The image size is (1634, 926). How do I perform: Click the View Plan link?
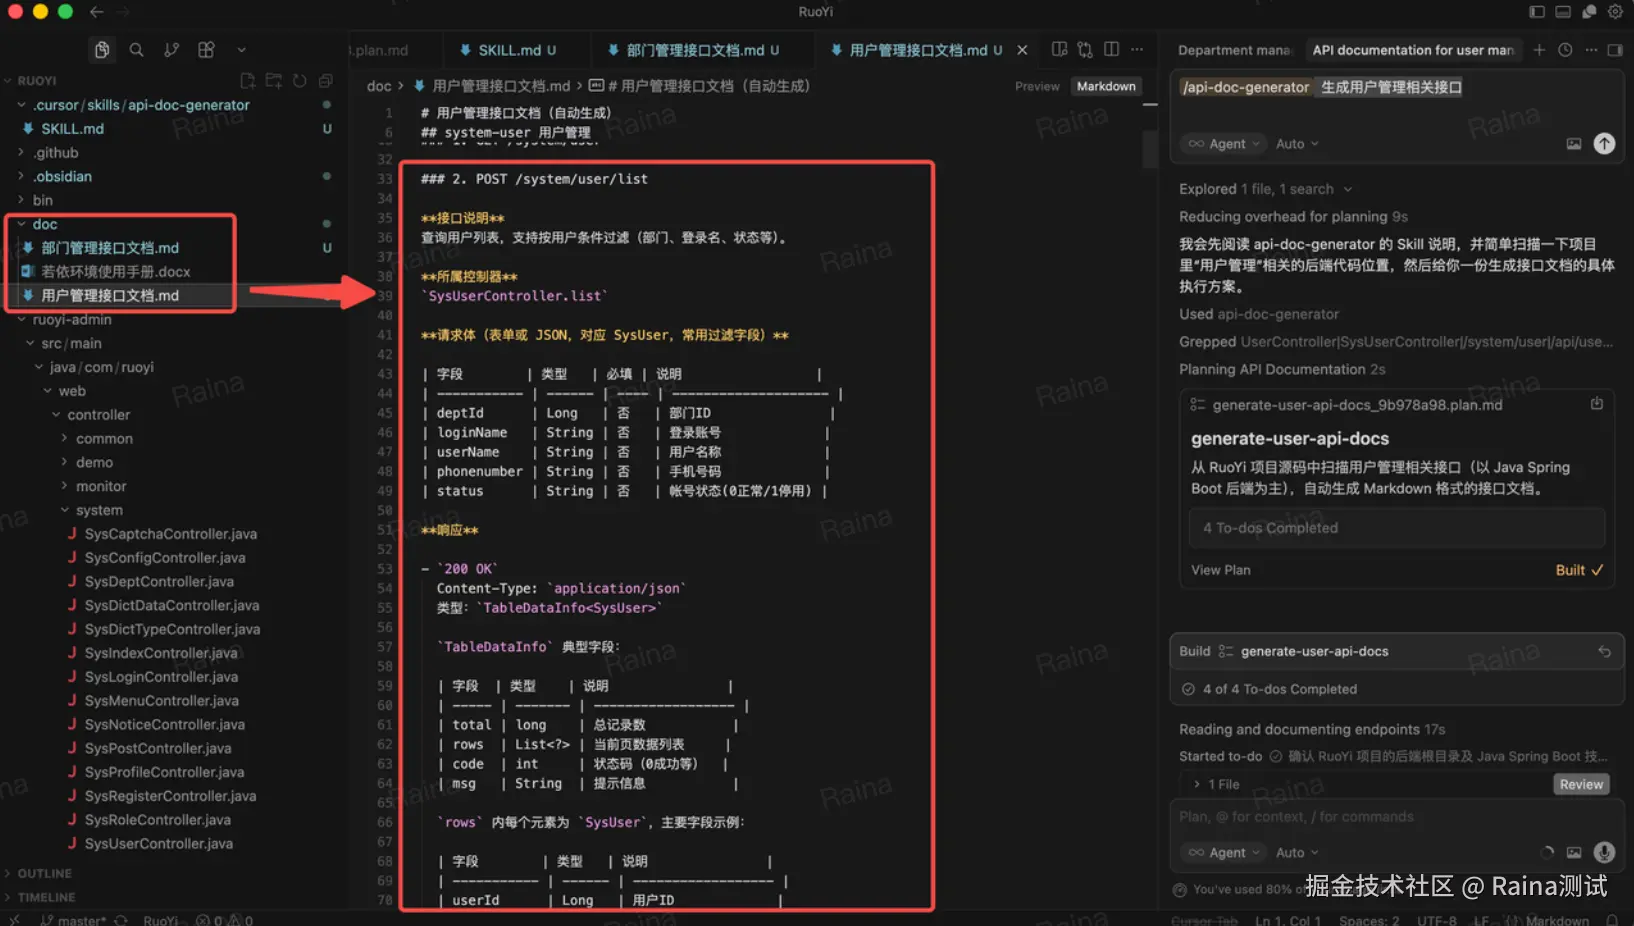point(1220,570)
